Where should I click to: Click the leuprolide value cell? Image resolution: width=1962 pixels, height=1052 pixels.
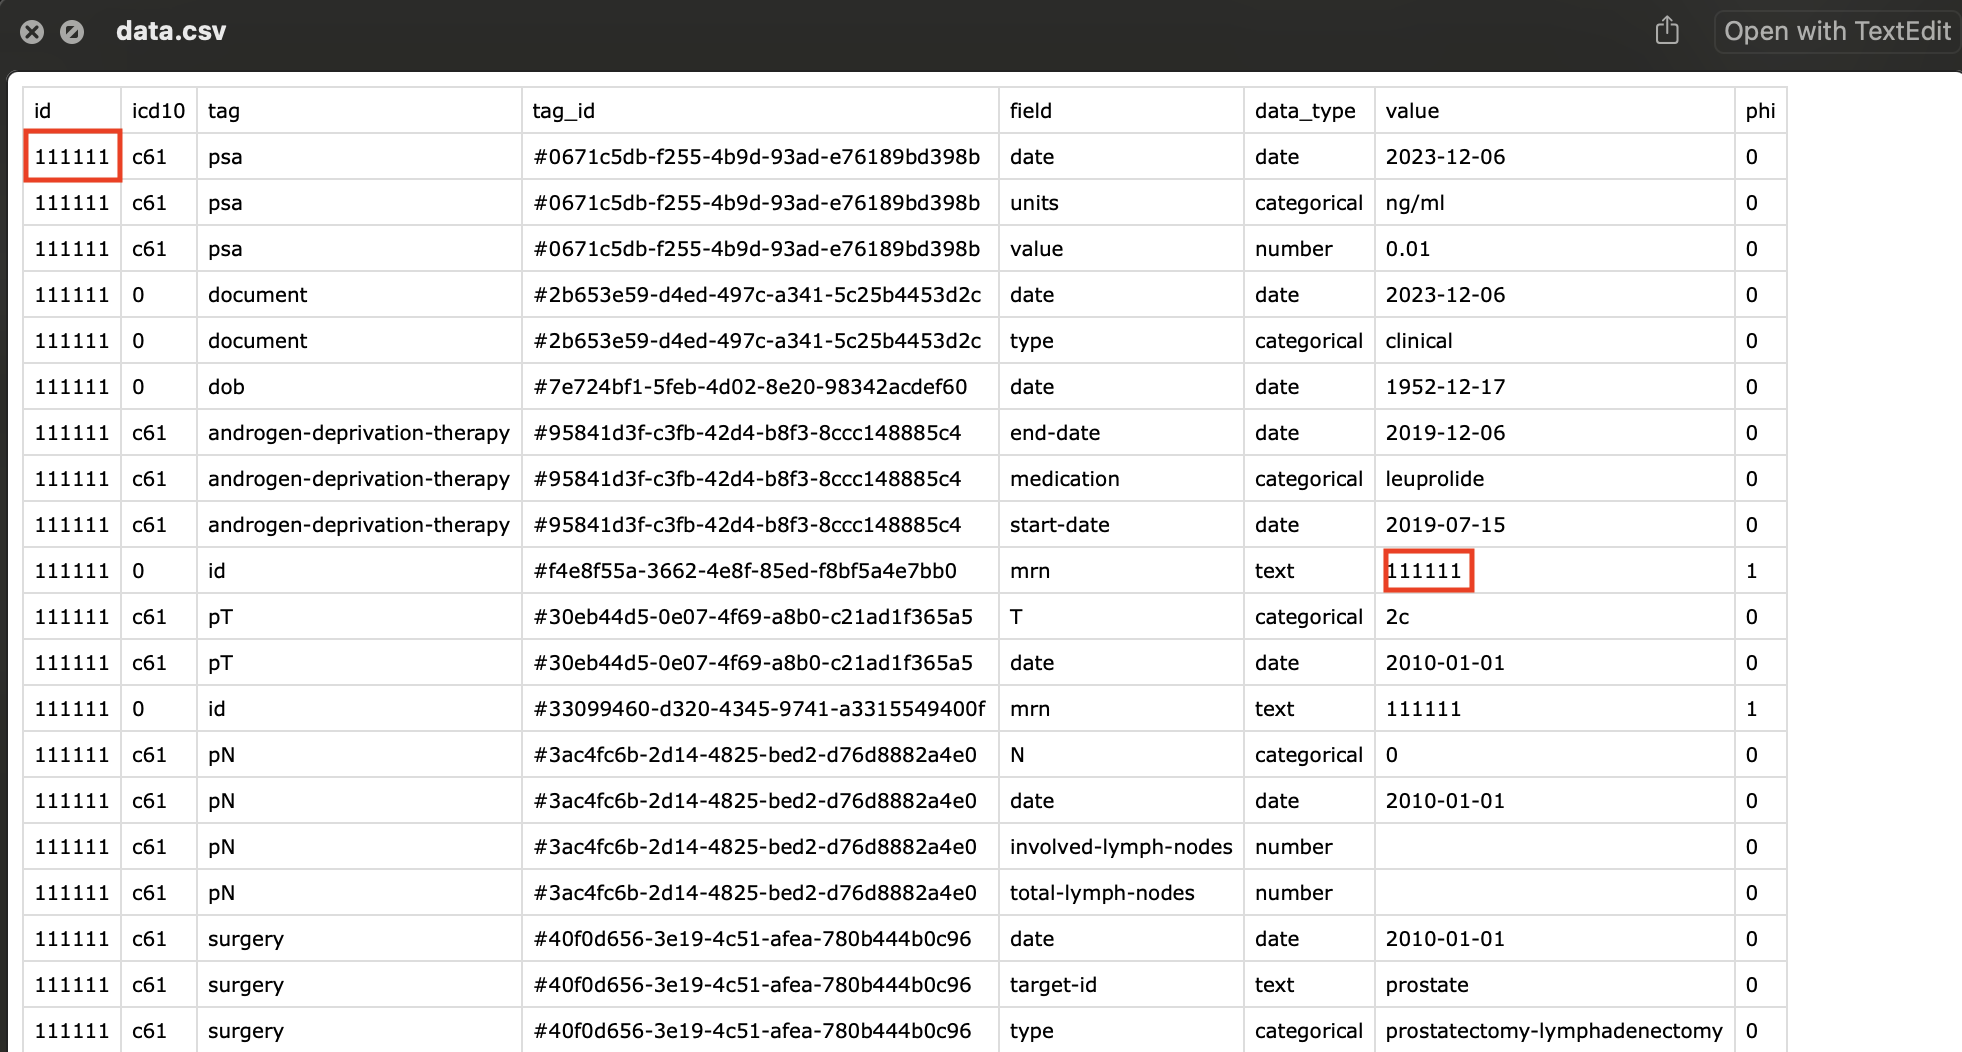click(1434, 479)
